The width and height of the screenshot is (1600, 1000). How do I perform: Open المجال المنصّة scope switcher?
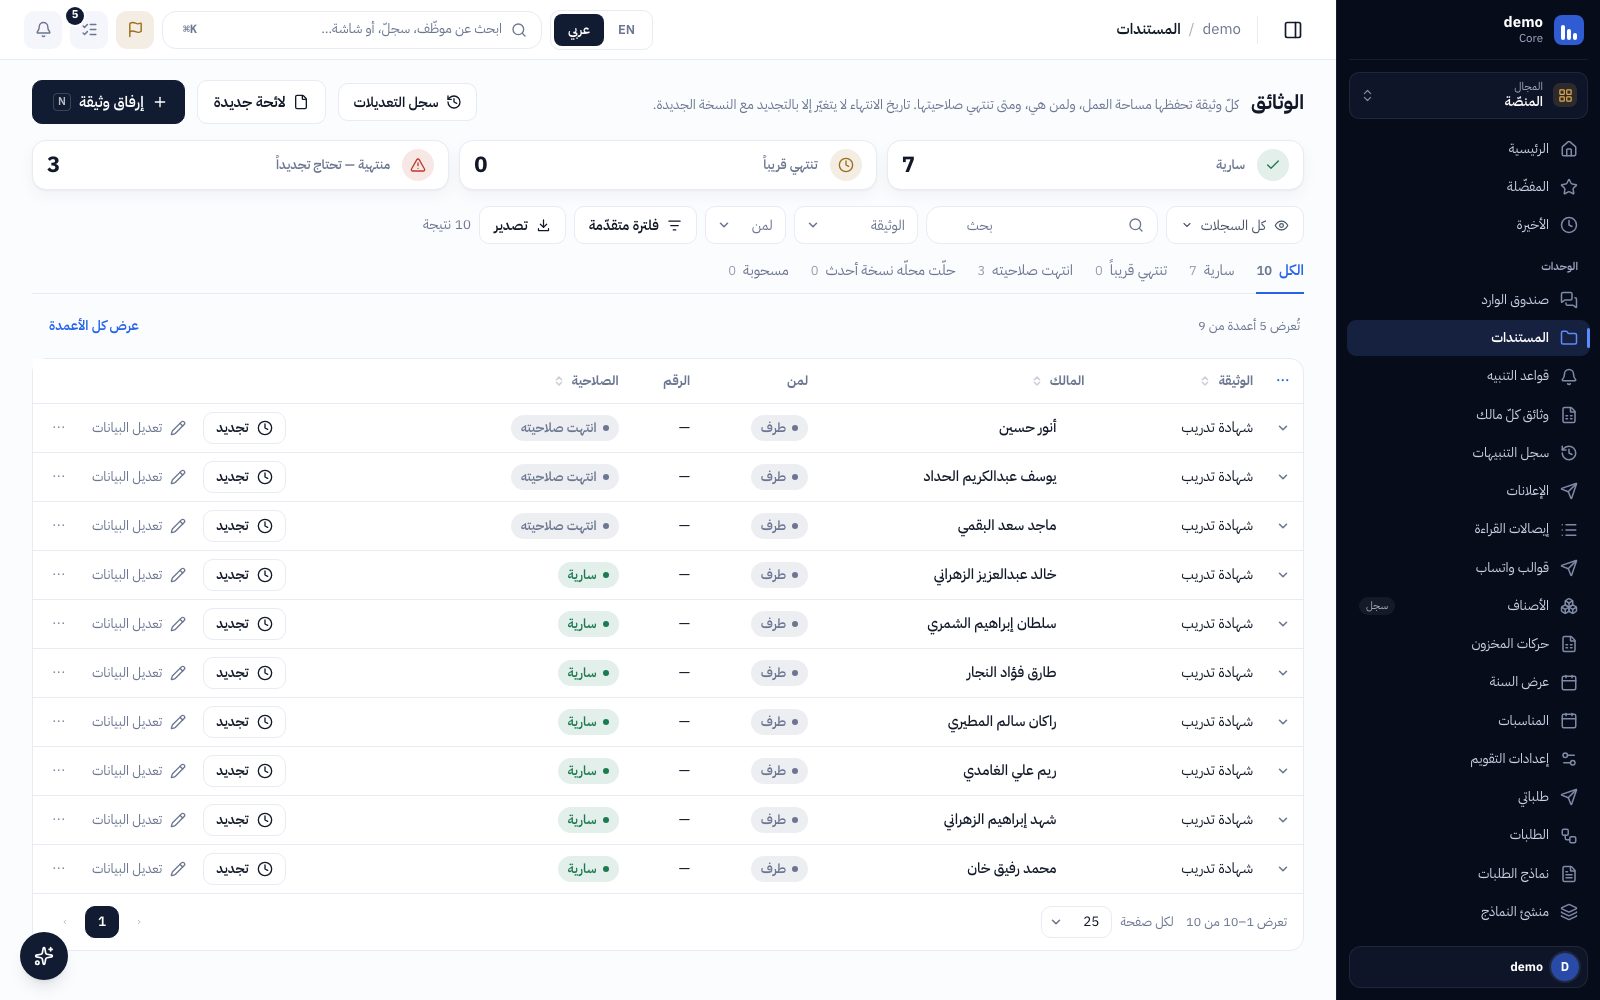pyautogui.click(x=1468, y=96)
